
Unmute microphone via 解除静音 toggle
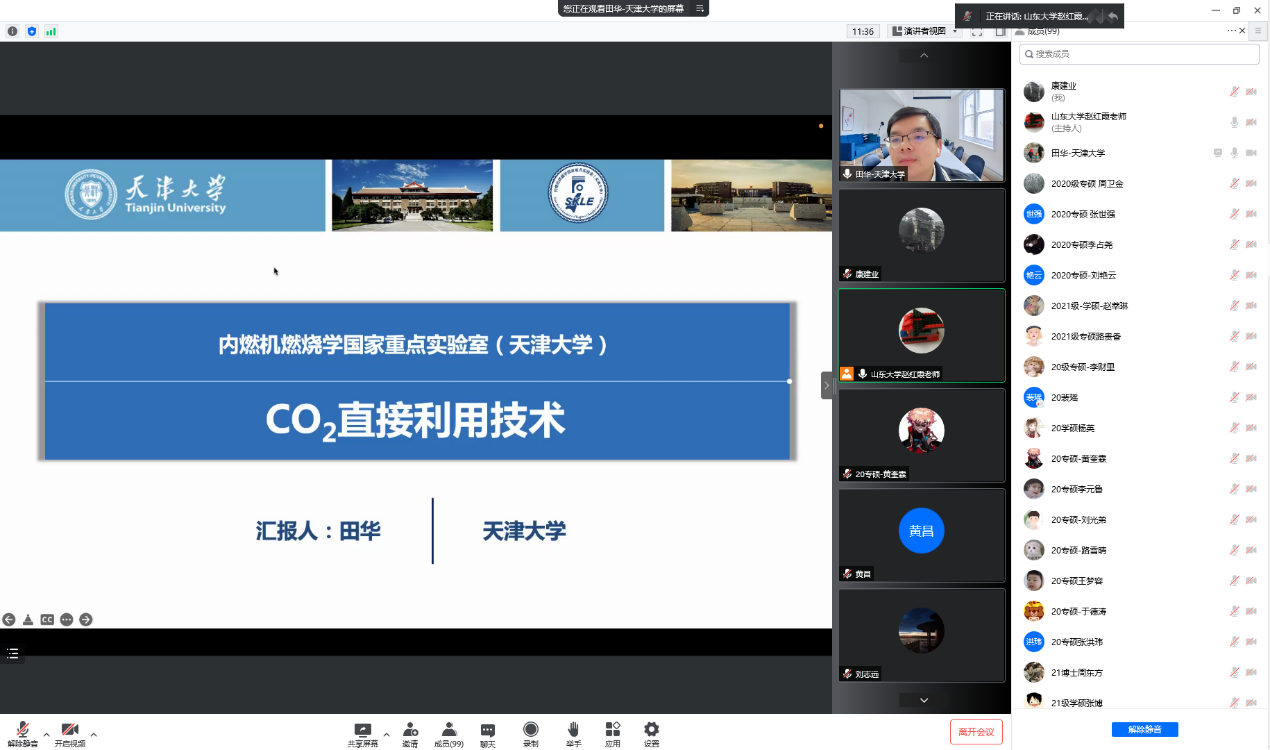tap(22, 734)
